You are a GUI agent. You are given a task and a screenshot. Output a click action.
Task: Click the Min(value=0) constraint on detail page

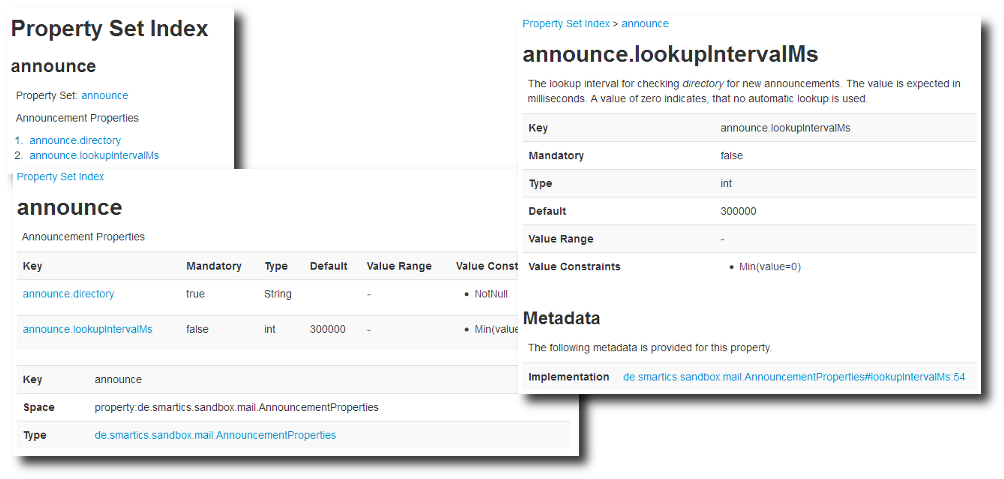click(x=769, y=267)
